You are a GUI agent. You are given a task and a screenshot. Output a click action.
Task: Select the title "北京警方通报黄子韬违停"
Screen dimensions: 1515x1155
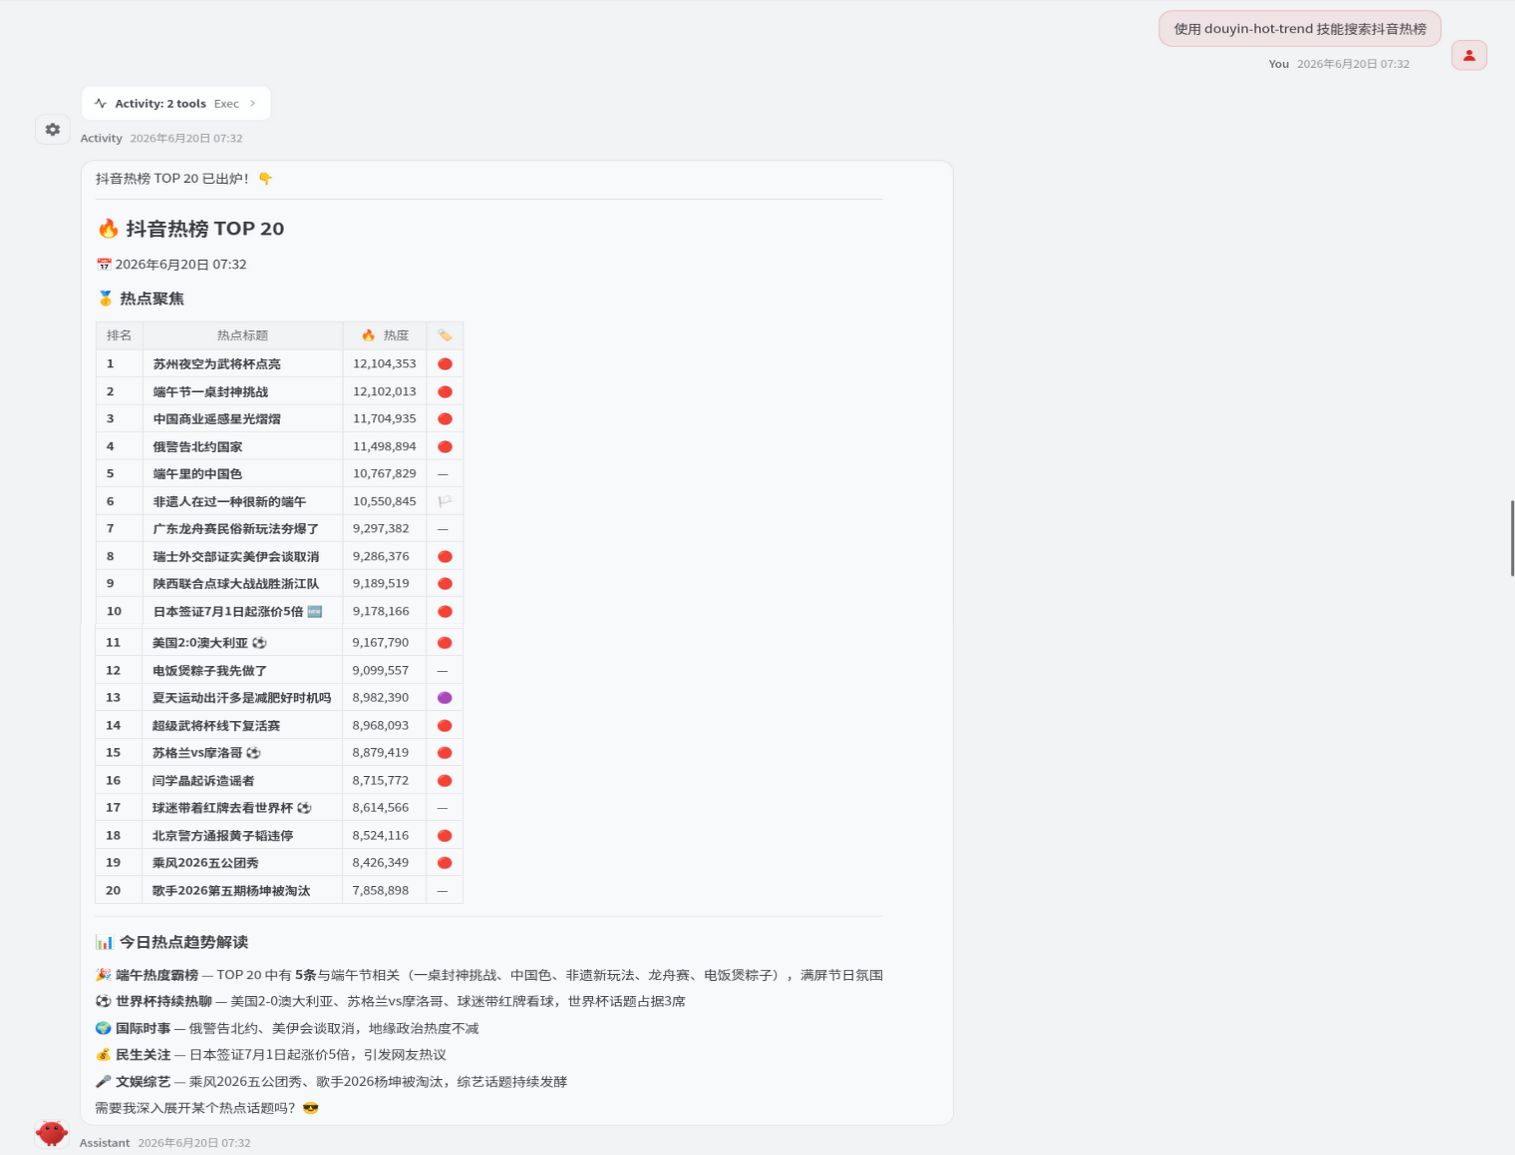point(223,836)
